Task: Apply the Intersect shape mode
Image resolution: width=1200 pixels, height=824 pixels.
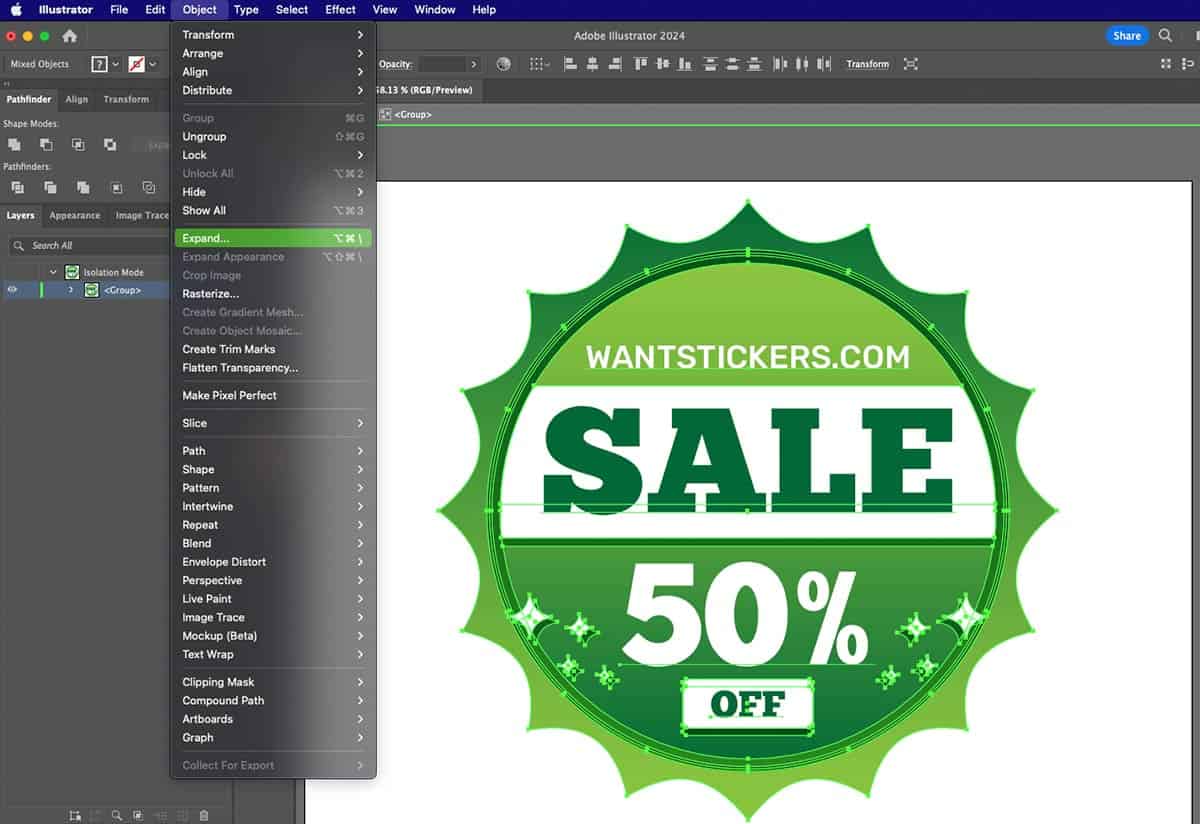Action: [78, 145]
